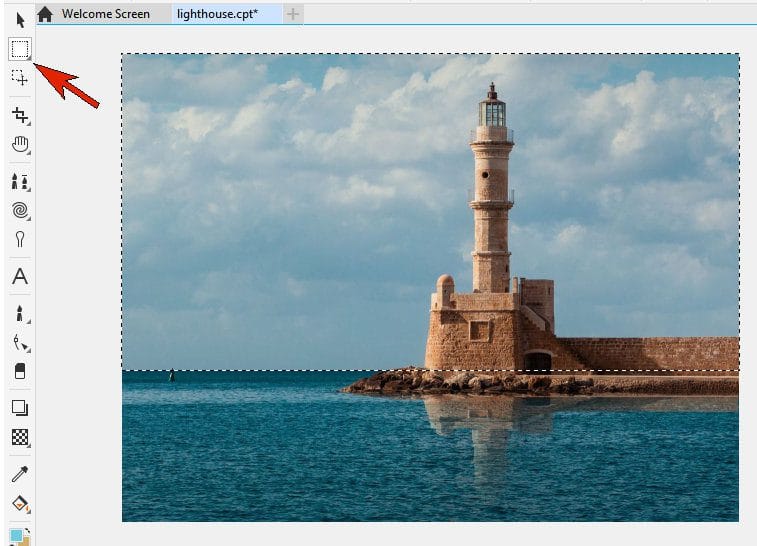
Task: Select the Paint brush tool
Action: tap(20, 313)
